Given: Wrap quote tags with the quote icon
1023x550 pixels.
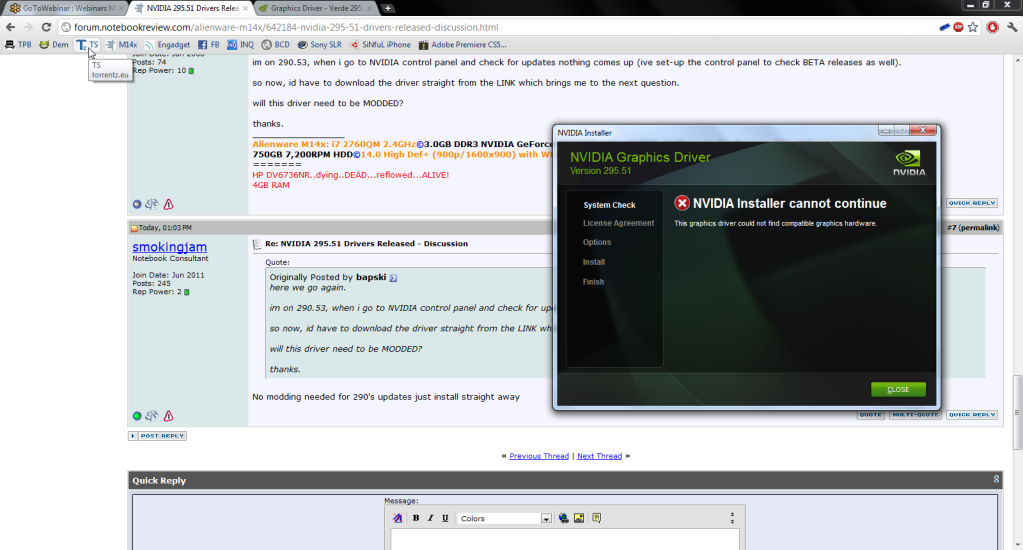Looking at the screenshot, I should [597, 518].
